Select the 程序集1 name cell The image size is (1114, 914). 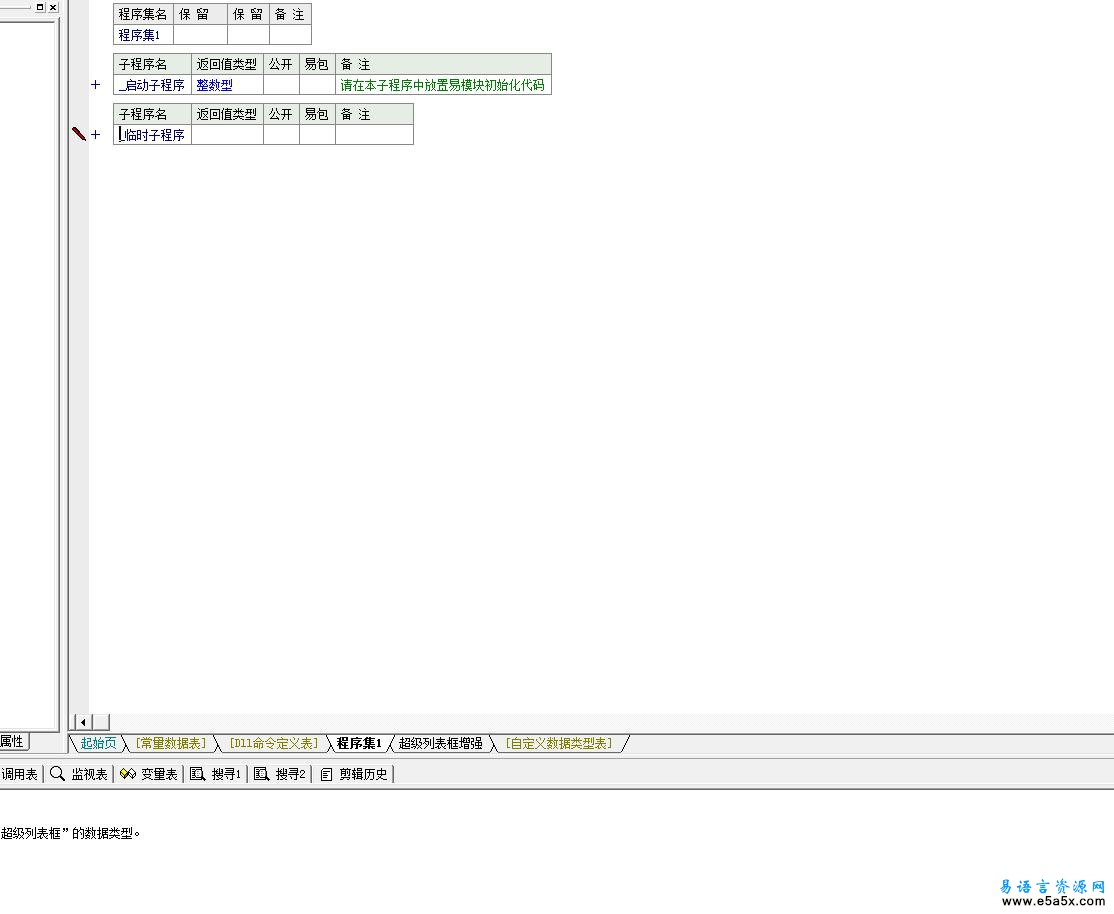point(143,35)
